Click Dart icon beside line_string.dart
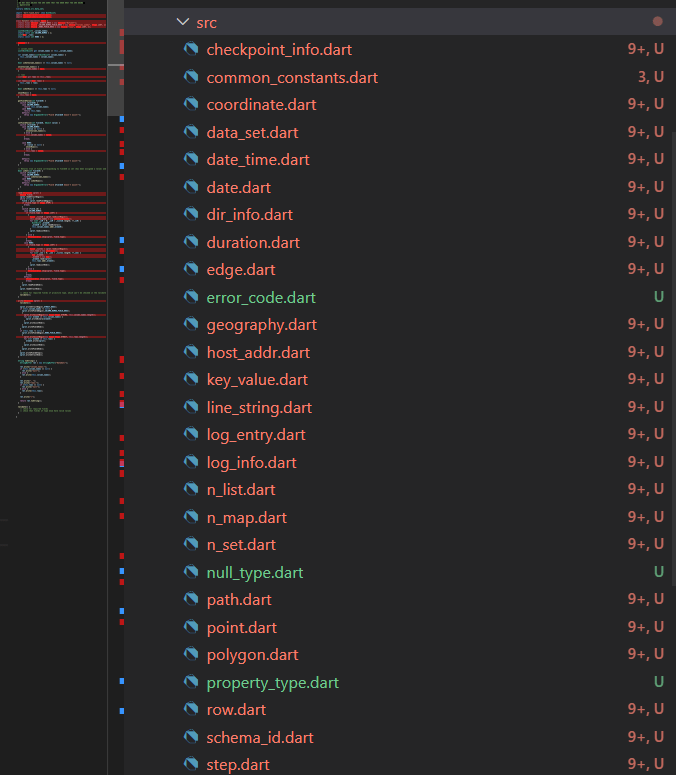This screenshot has width=676, height=775. (x=191, y=406)
